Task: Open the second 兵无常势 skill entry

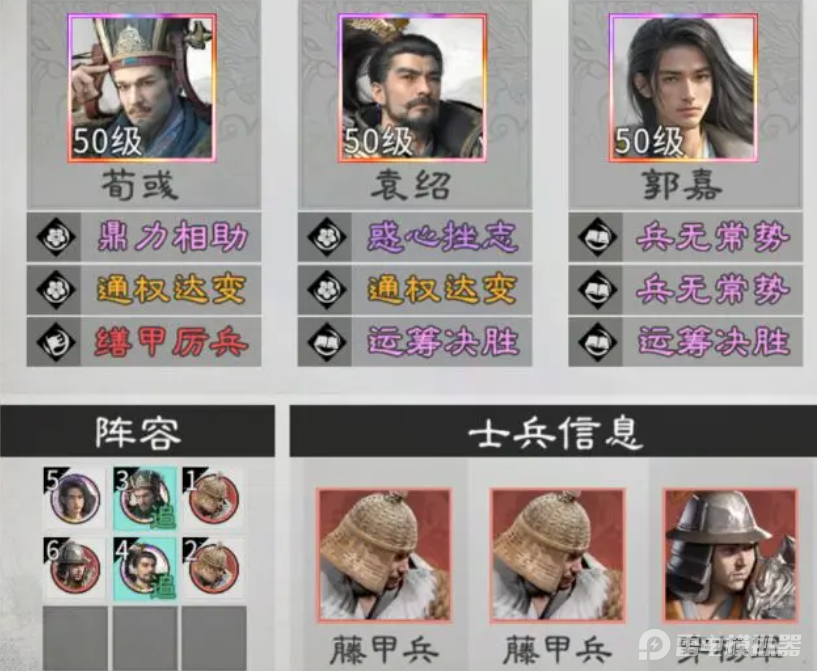Action: pos(686,290)
